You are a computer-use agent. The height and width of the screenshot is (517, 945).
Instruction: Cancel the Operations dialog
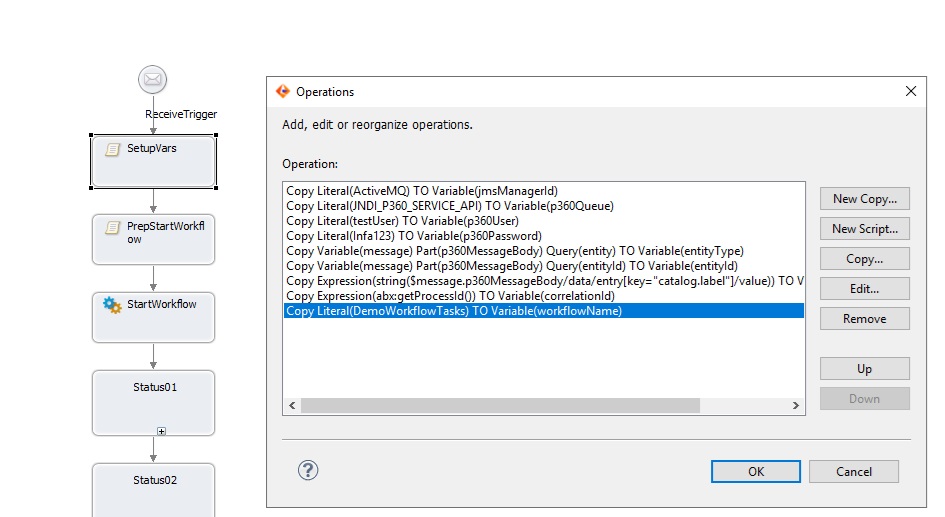click(853, 472)
